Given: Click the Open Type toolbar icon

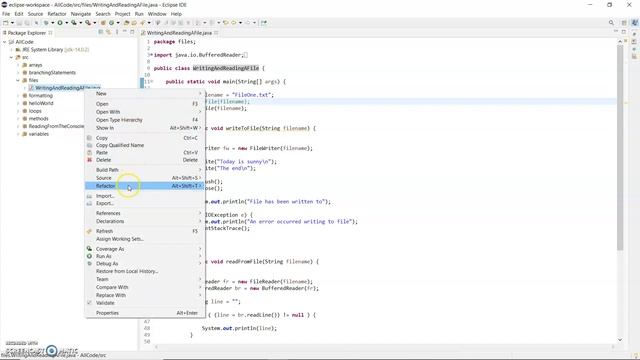Looking at the screenshot, I should click(x=126, y=23).
